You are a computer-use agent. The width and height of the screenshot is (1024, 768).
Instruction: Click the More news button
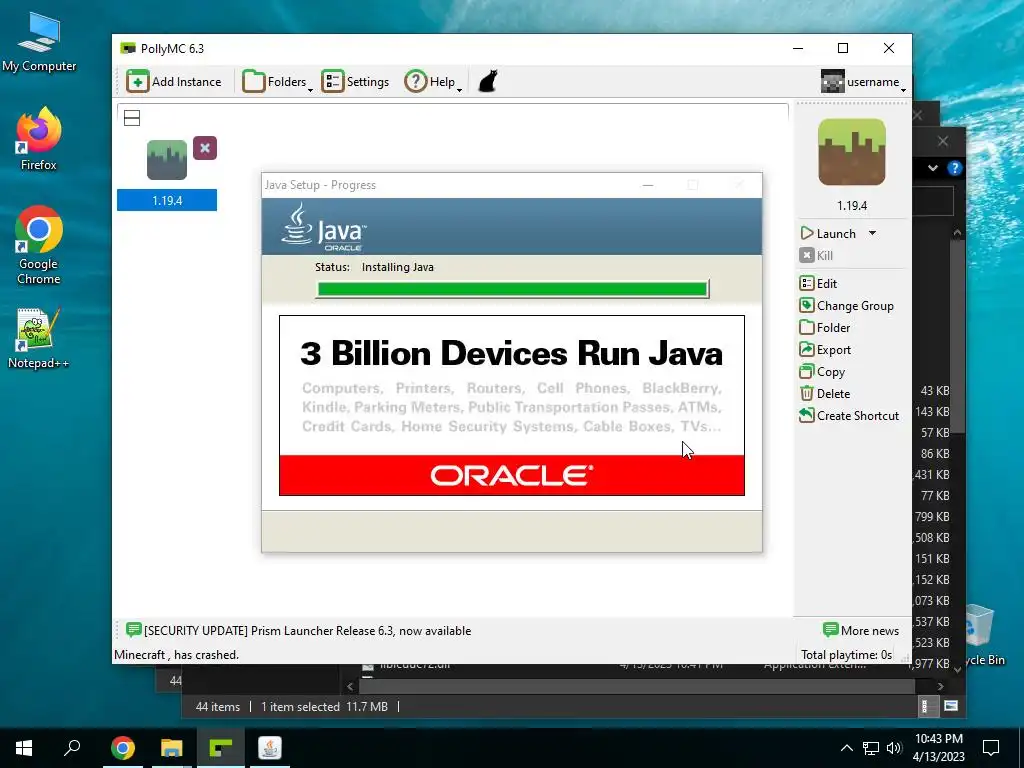[x=861, y=630]
